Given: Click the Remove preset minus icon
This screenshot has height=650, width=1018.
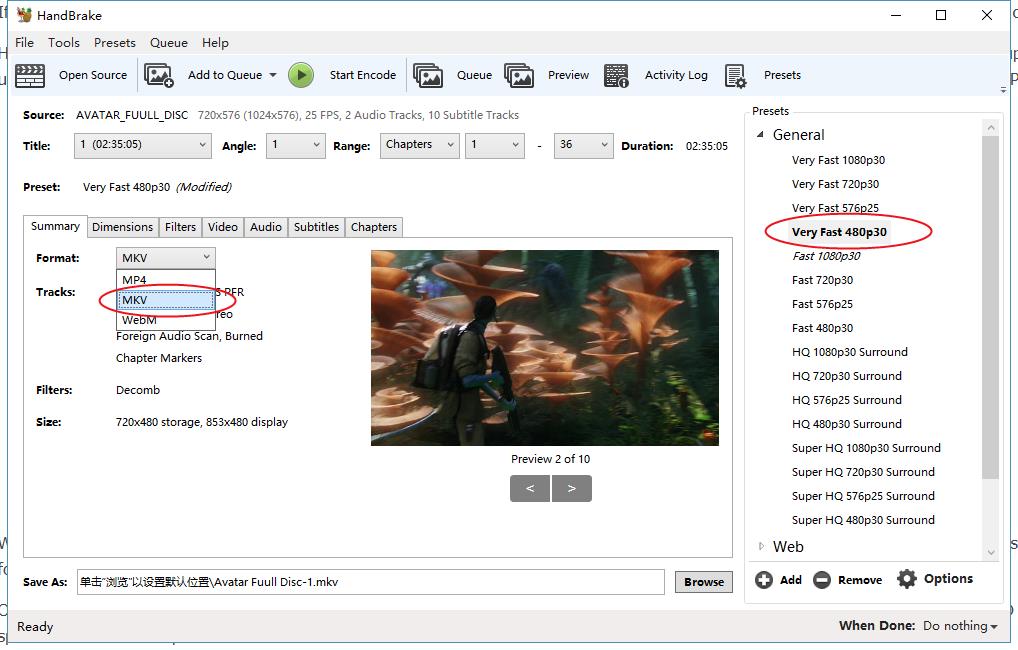Looking at the screenshot, I should coord(822,580).
